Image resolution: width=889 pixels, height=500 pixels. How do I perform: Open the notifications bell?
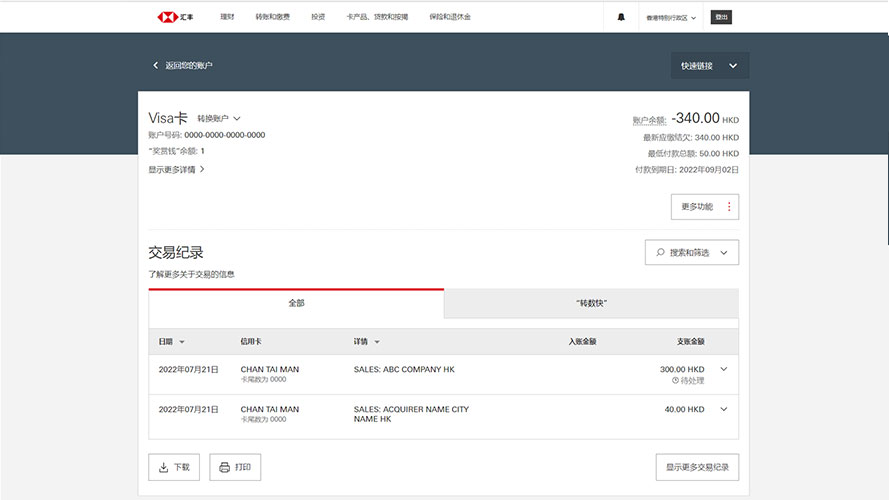point(620,17)
